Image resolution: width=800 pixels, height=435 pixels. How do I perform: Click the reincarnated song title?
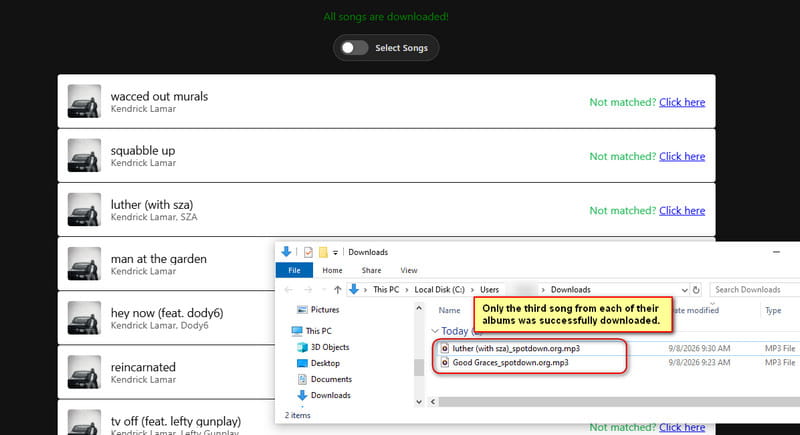[x=143, y=367]
